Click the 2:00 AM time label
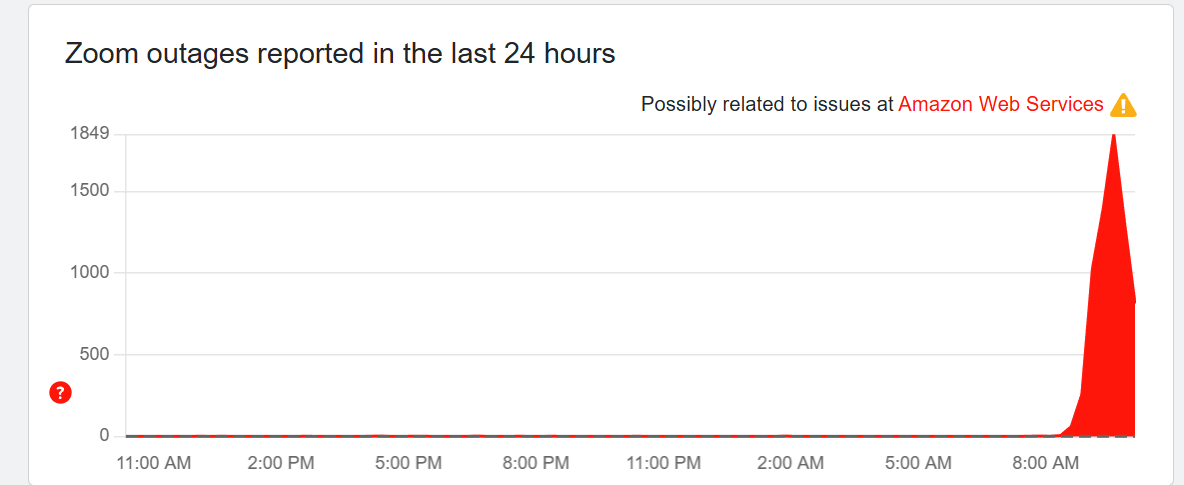 pos(790,463)
